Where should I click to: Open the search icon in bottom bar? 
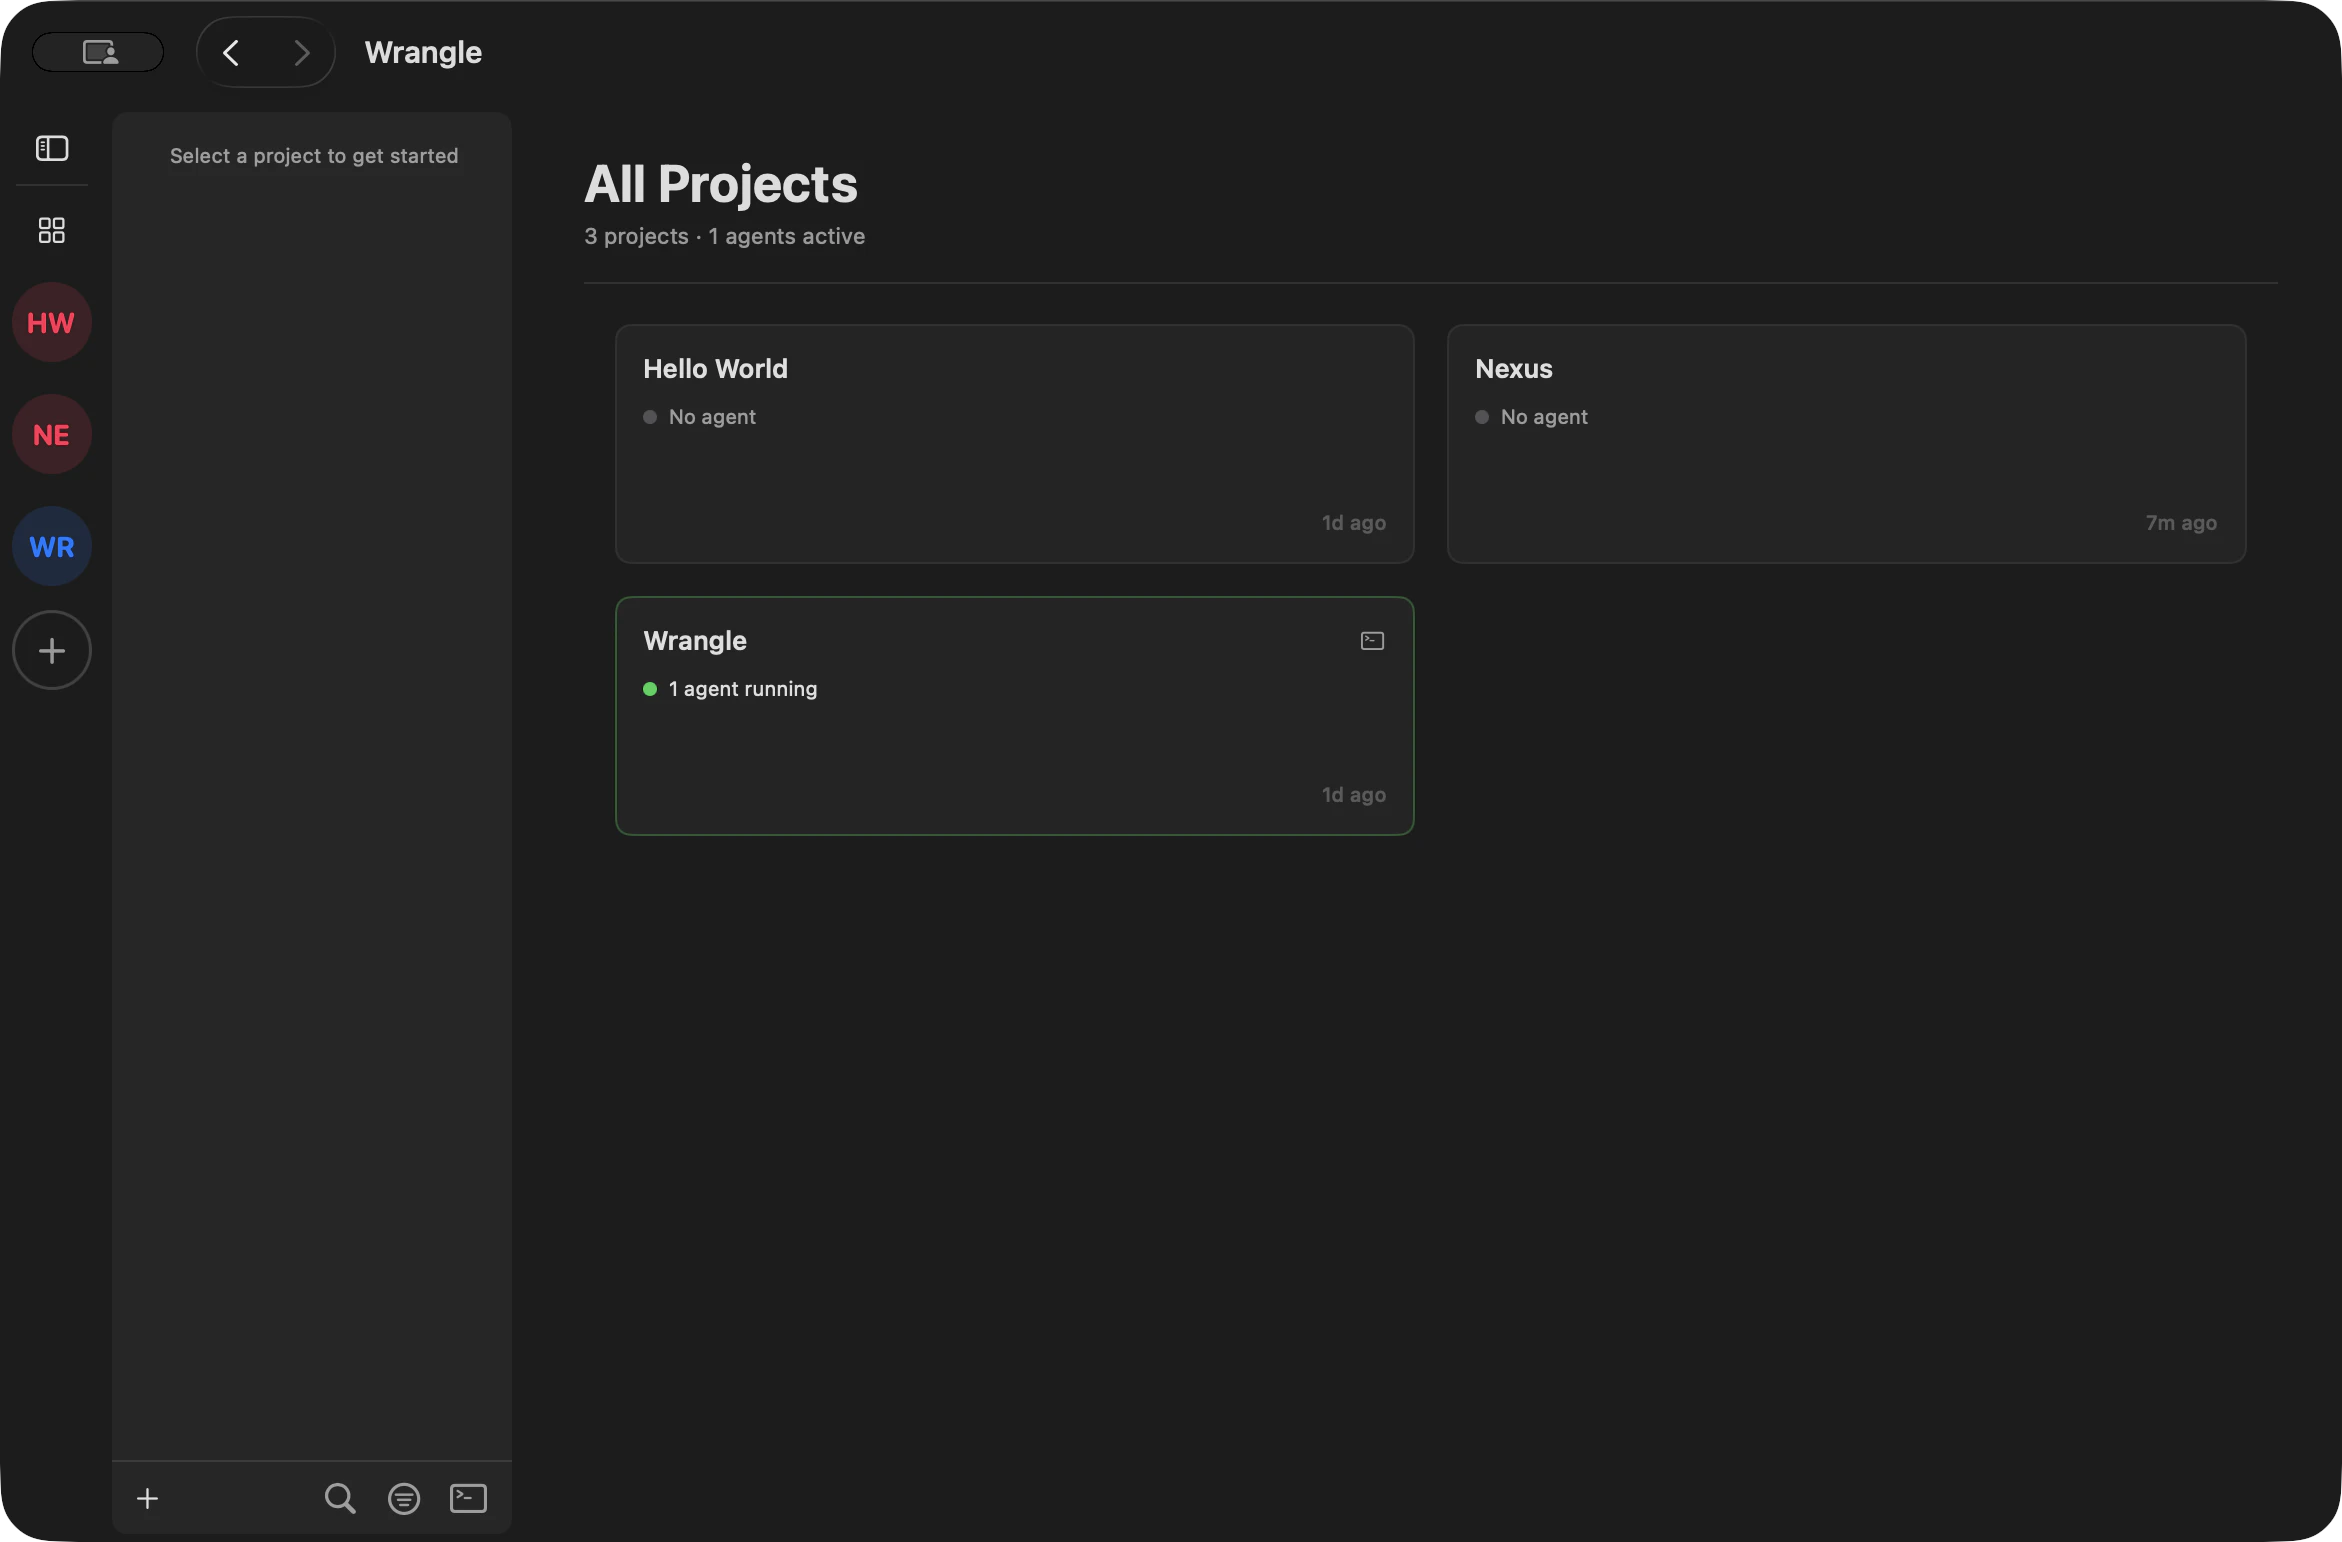pyautogui.click(x=340, y=1498)
